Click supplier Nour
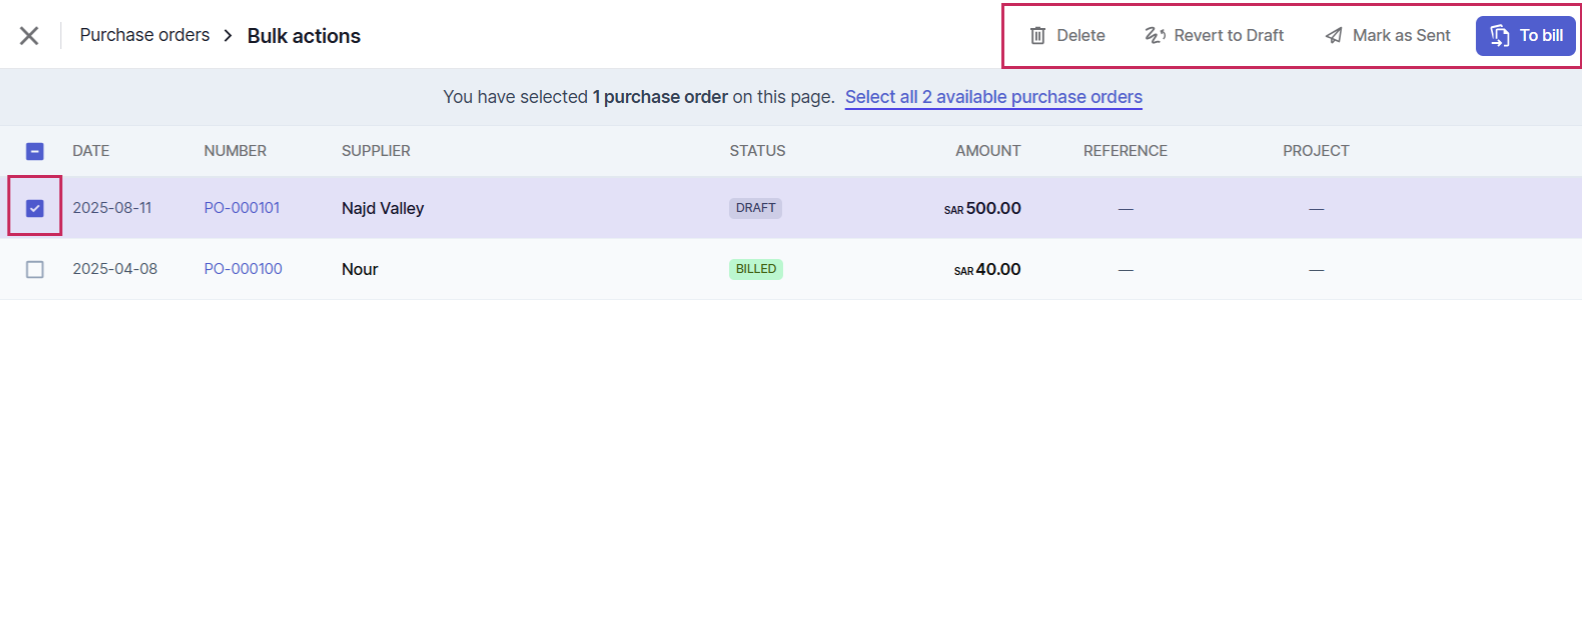This screenshot has width=1582, height=642. (360, 269)
